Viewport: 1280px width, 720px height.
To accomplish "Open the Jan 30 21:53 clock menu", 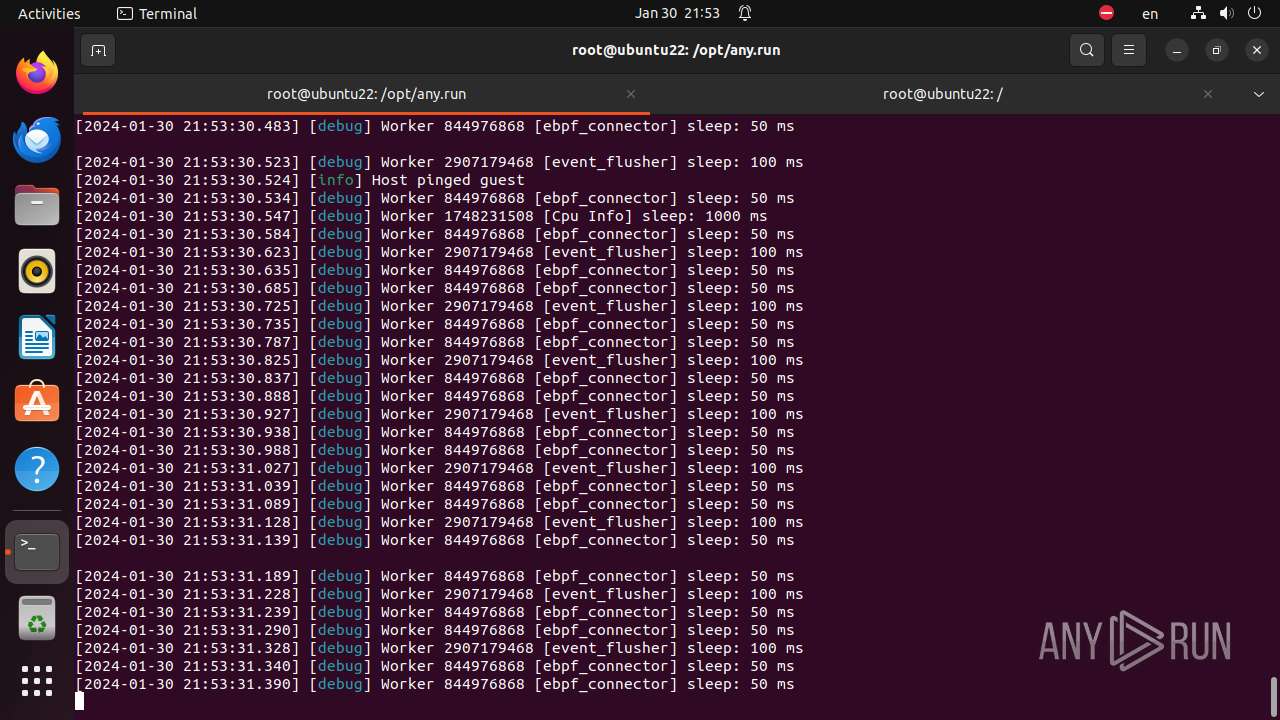I will pyautogui.click(x=677, y=13).
